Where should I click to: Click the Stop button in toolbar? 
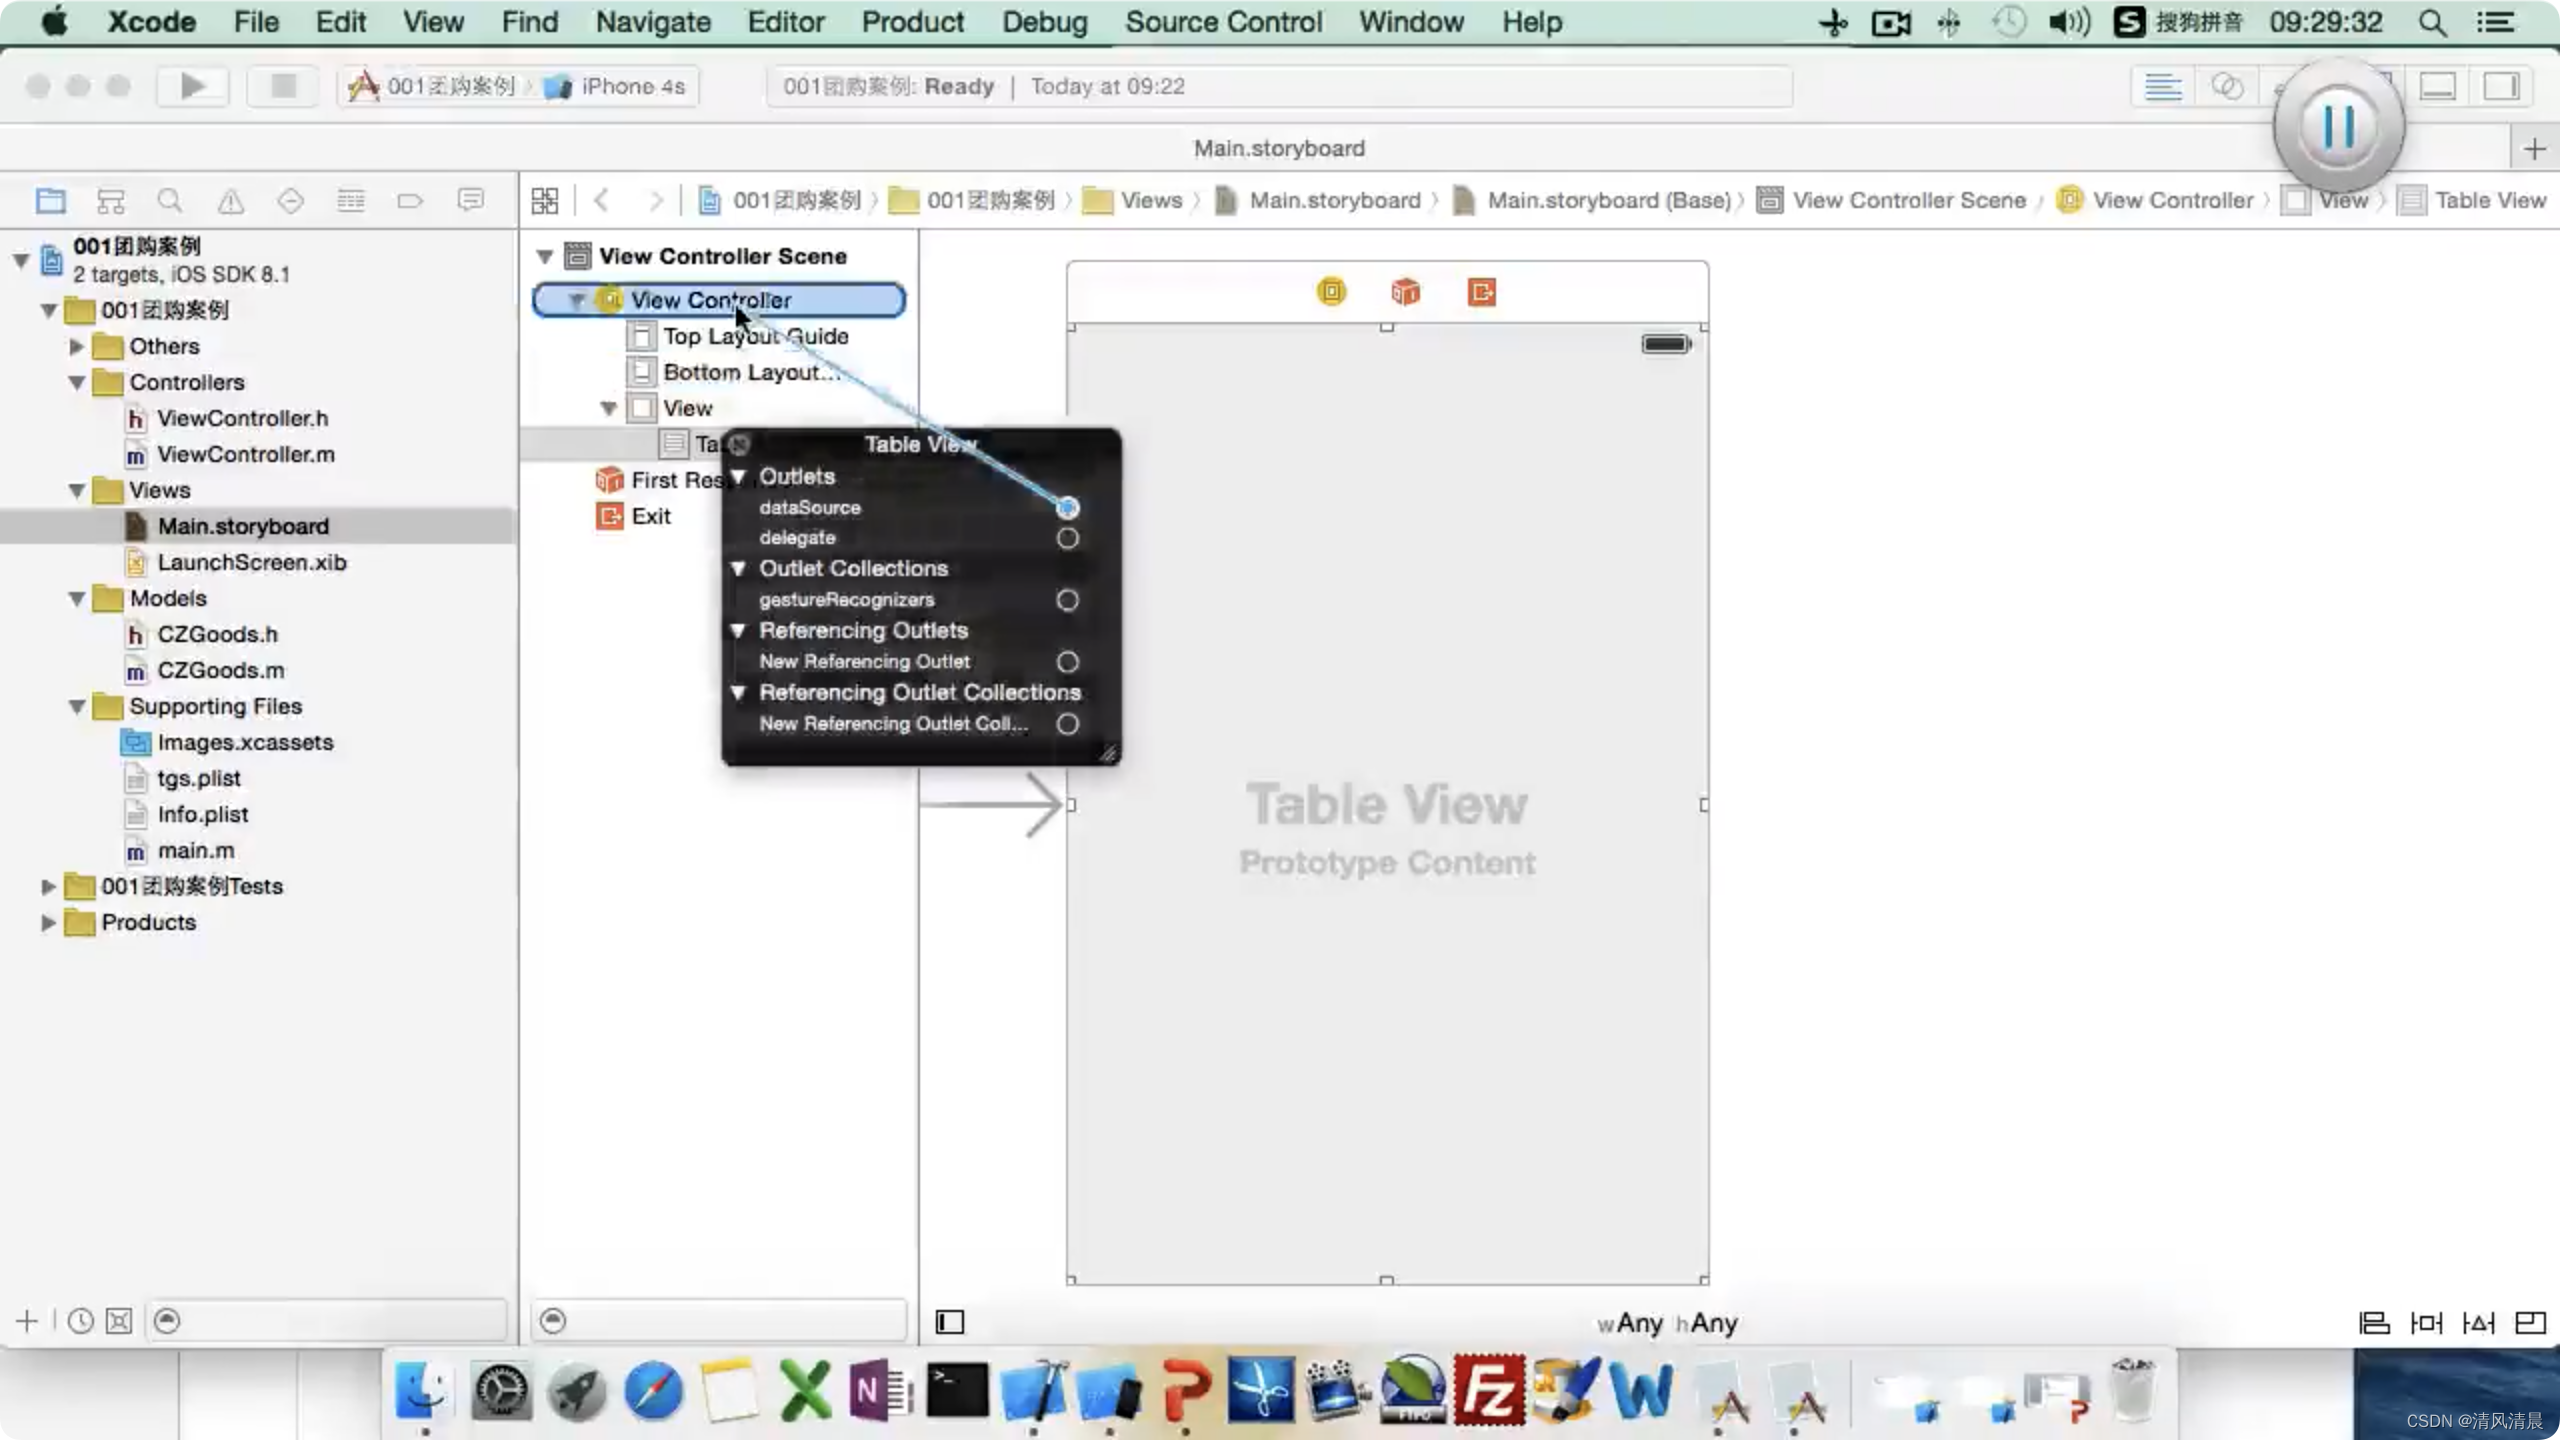tap(283, 86)
